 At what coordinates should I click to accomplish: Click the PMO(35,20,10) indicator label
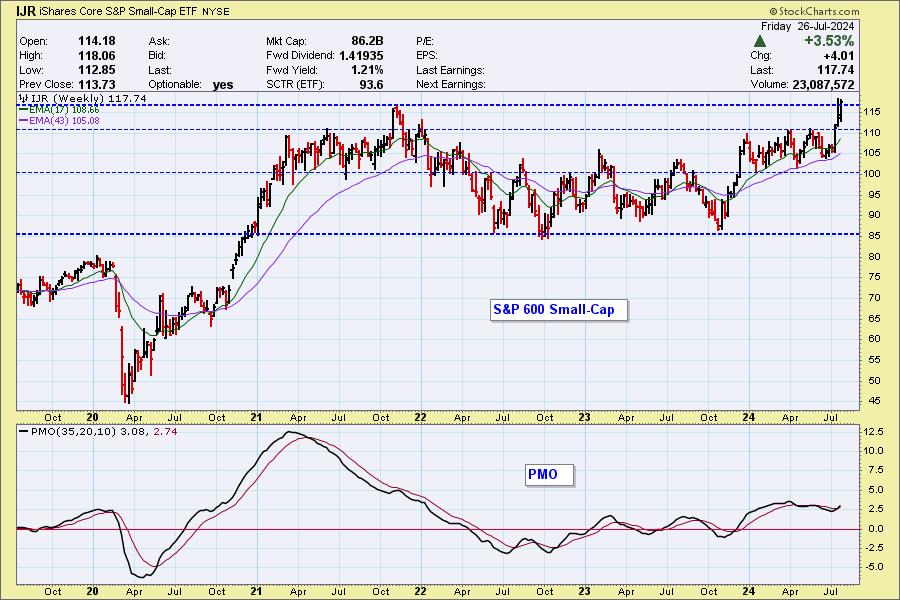[x=73, y=431]
